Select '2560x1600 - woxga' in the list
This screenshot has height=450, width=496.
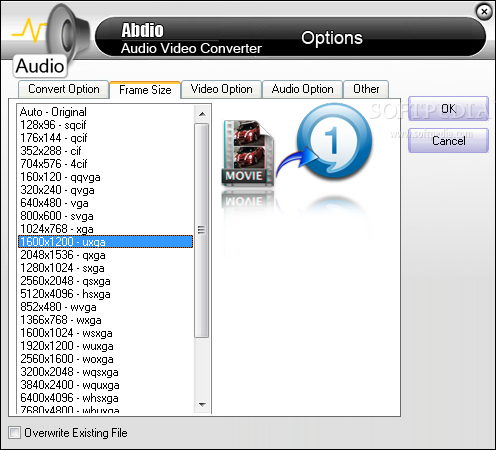[x=105, y=359]
